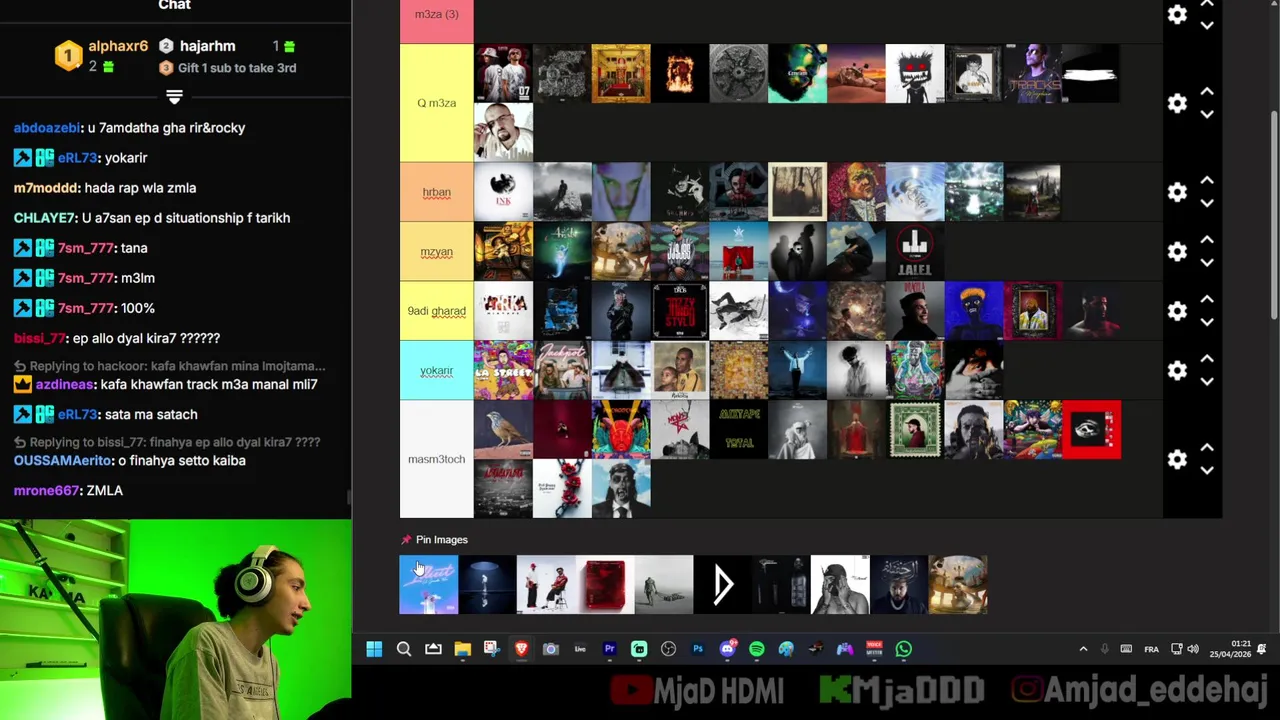Launch File Explorer from taskbar
Viewport: 1280px width, 720px height.
462,649
